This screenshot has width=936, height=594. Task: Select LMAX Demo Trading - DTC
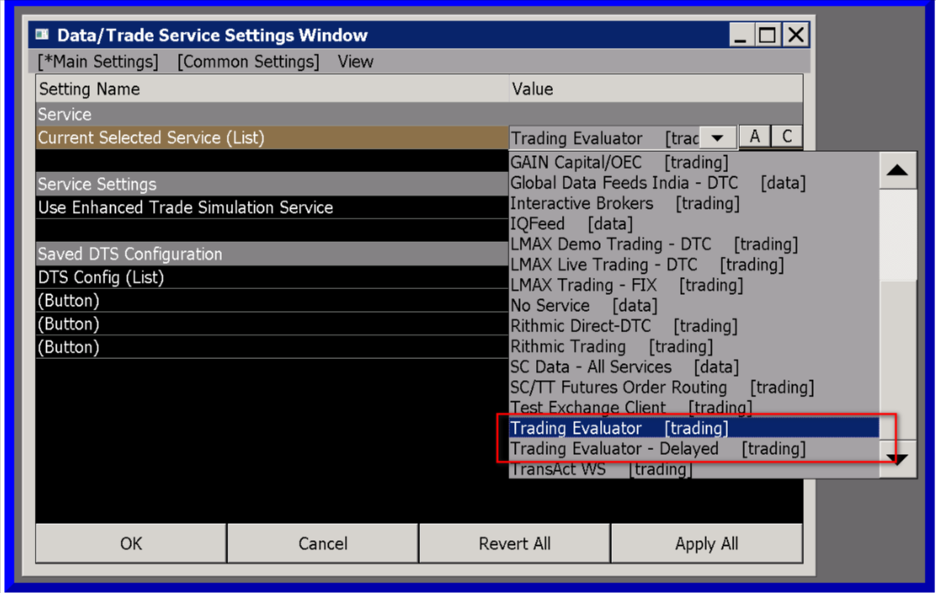pyautogui.click(x=694, y=244)
